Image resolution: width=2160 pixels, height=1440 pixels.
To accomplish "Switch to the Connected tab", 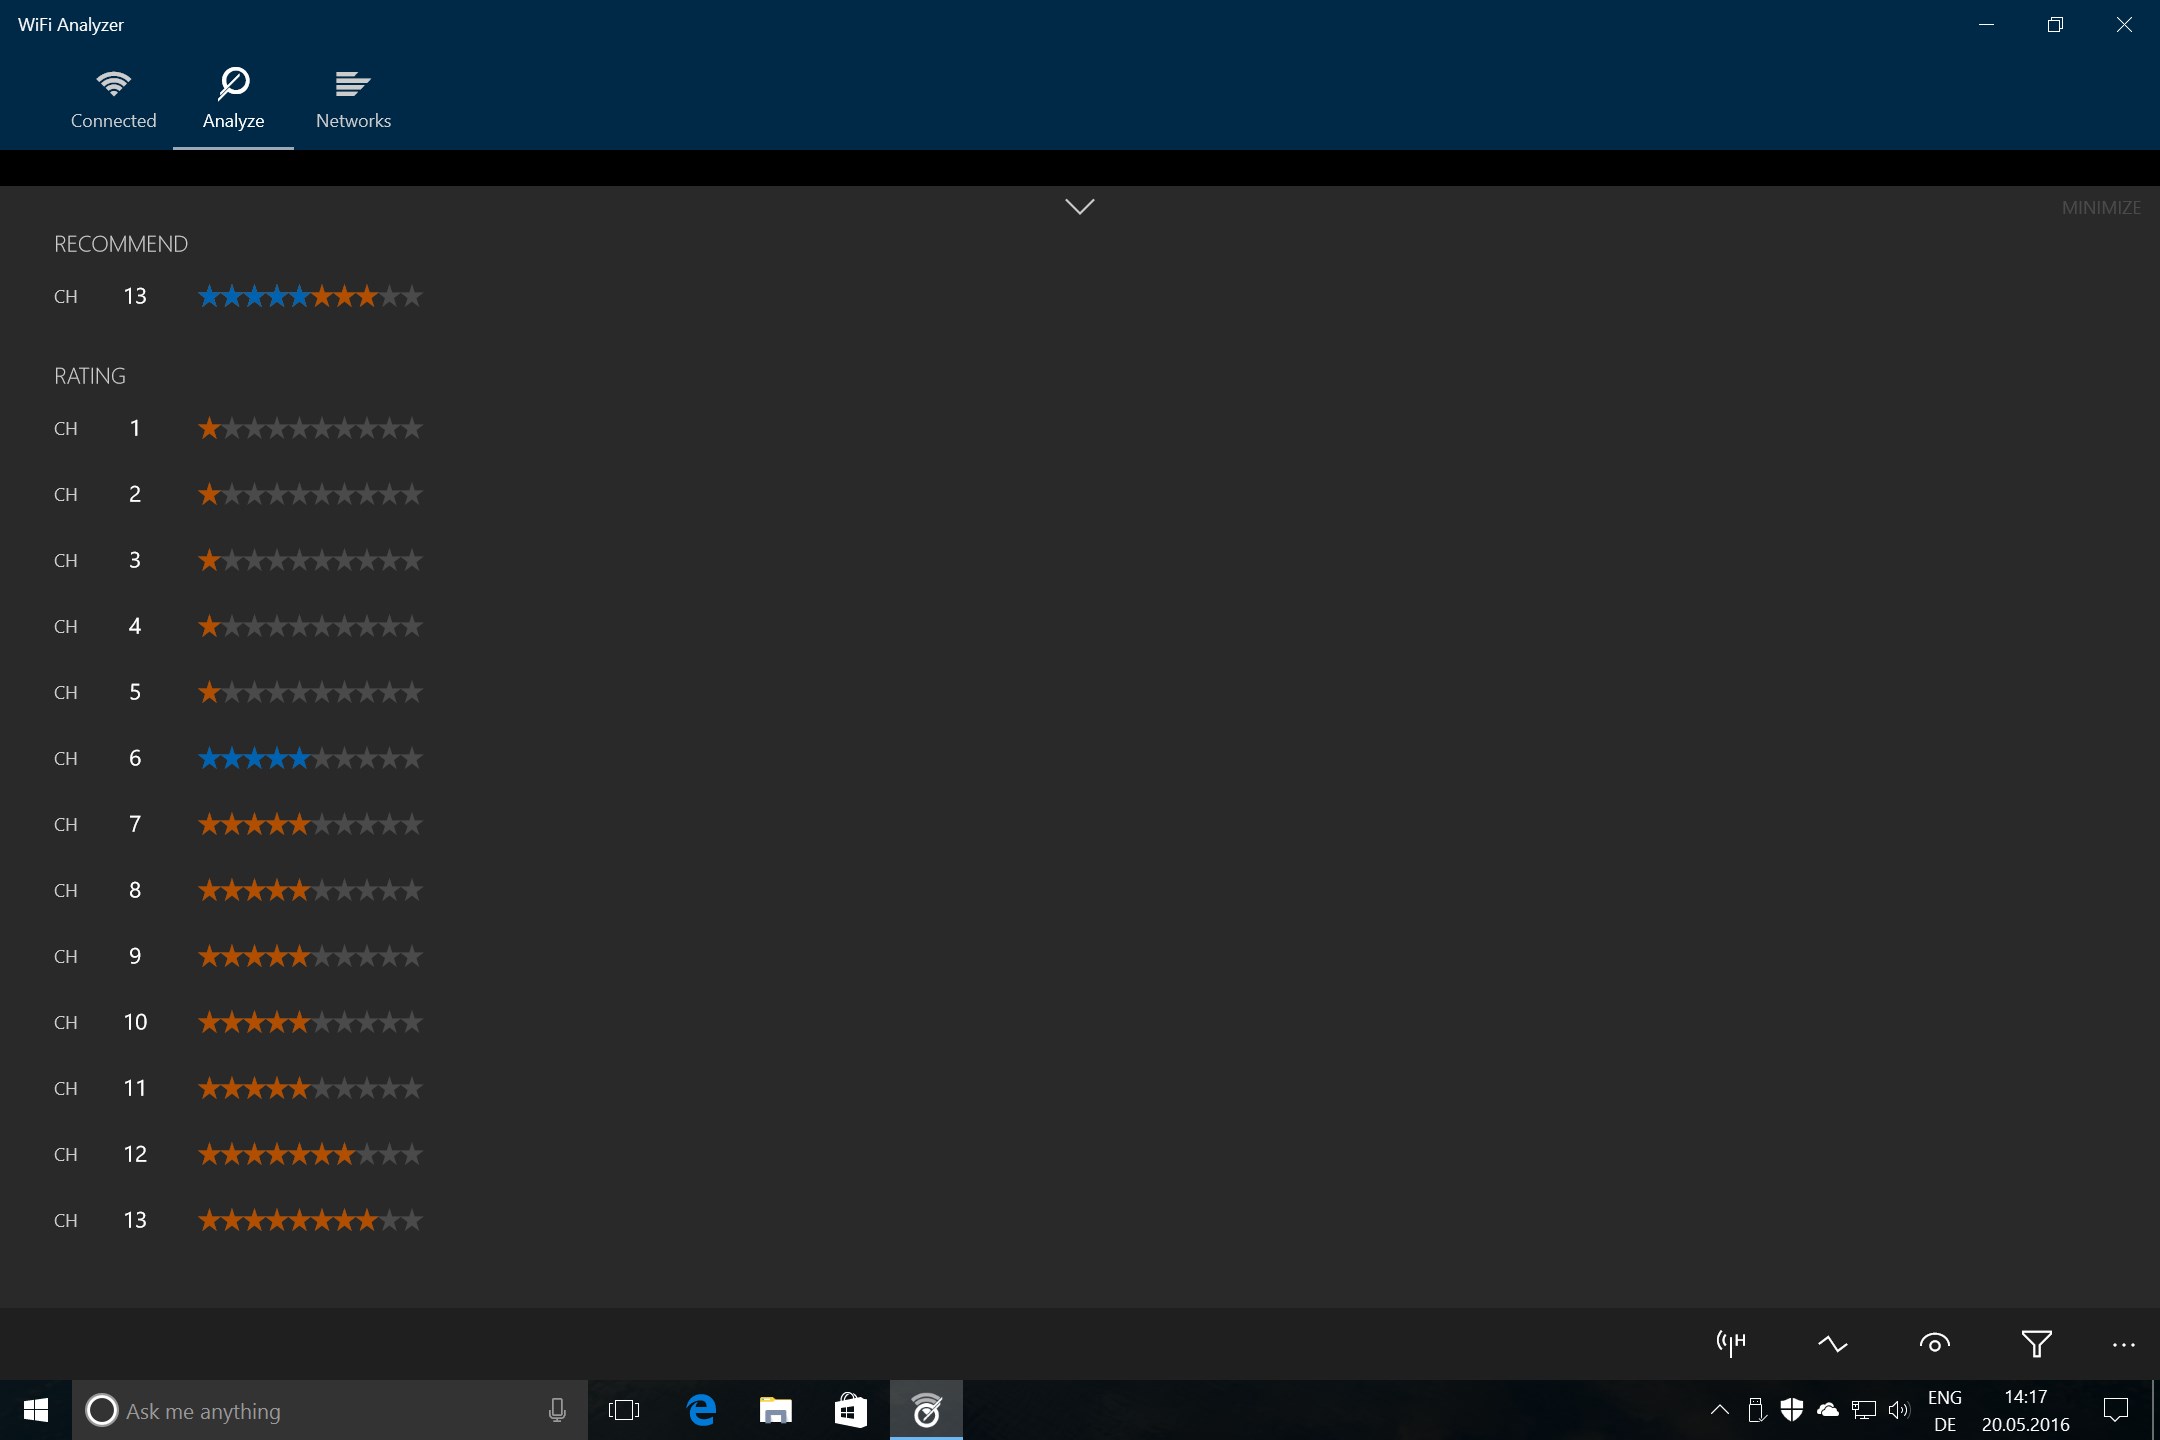I will [113, 98].
